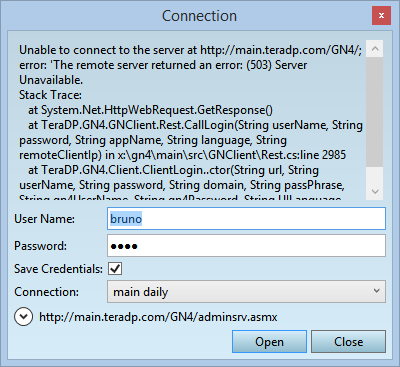Screen dimensions: 400x367
Task: Click the 'Save Credentials:' label
Action: point(58,269)
